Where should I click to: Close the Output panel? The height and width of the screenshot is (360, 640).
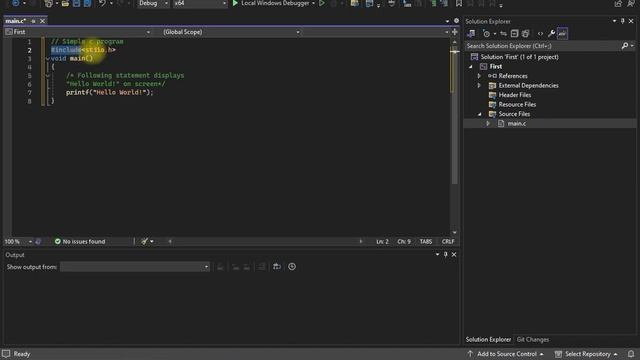[454, 254]
